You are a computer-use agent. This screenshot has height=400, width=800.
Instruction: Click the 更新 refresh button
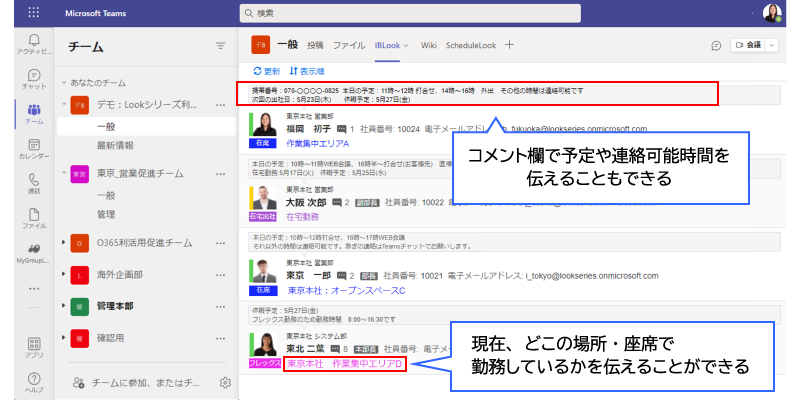click(x=266, y=71)
